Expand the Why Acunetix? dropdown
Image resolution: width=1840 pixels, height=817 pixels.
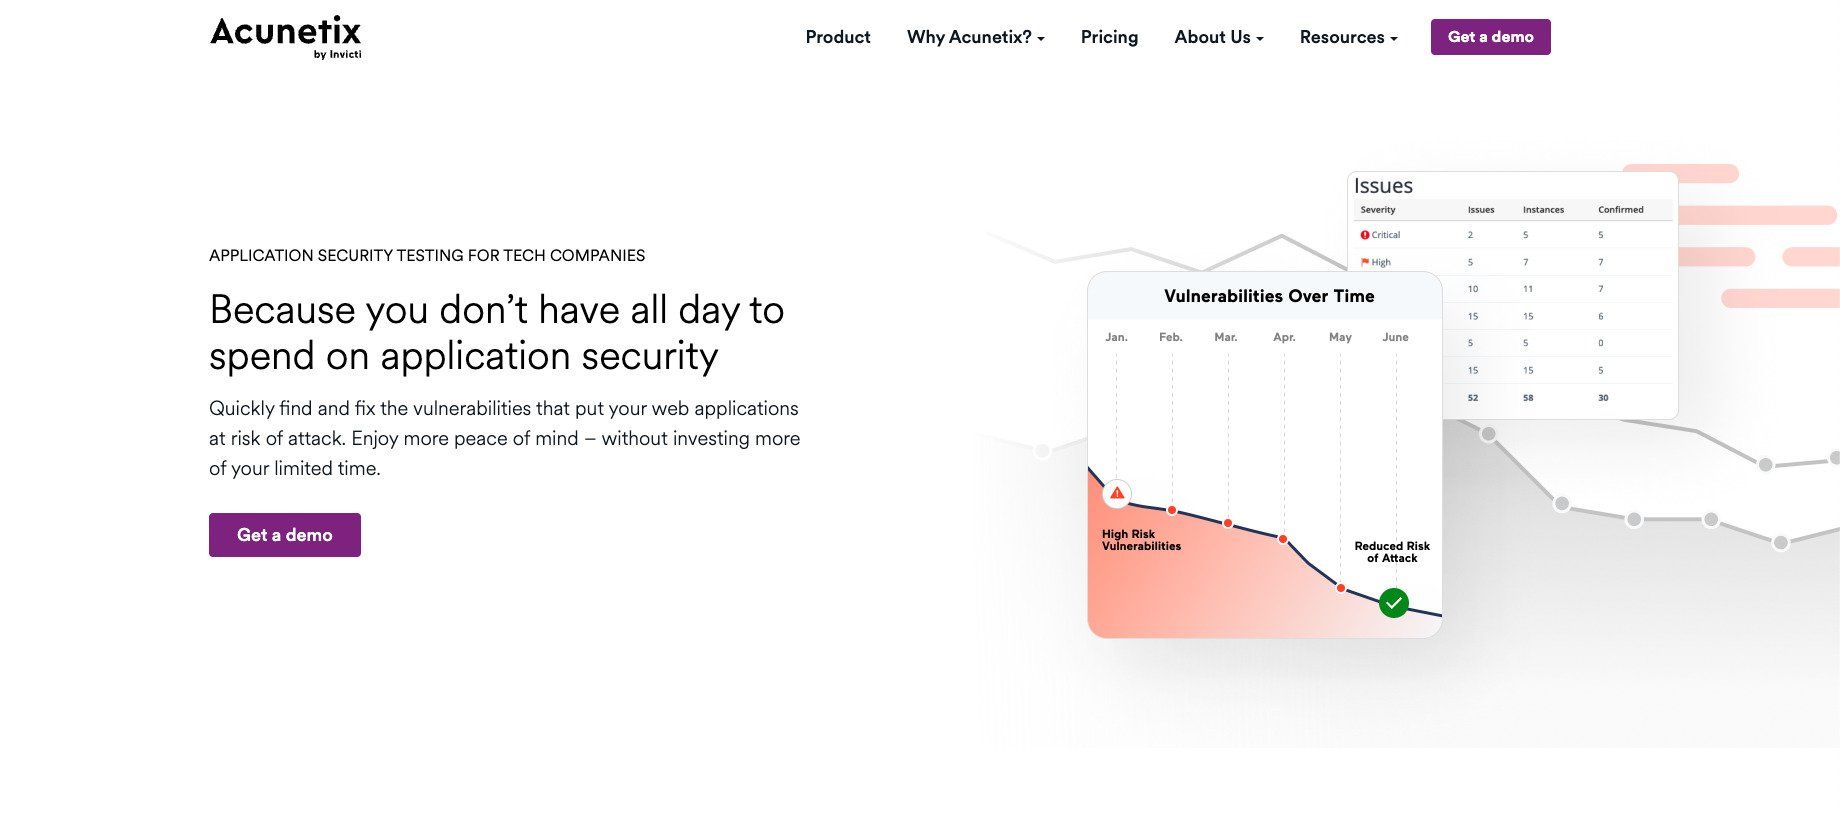click(975, 37)
